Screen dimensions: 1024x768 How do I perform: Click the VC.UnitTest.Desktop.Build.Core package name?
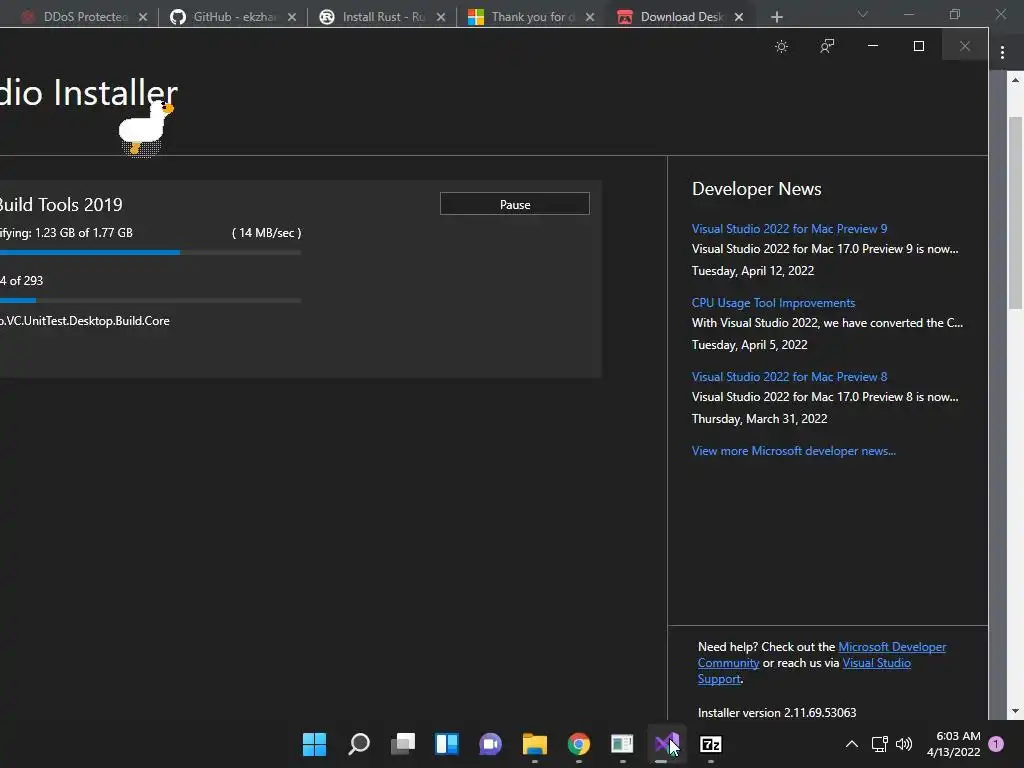(85, 321)
